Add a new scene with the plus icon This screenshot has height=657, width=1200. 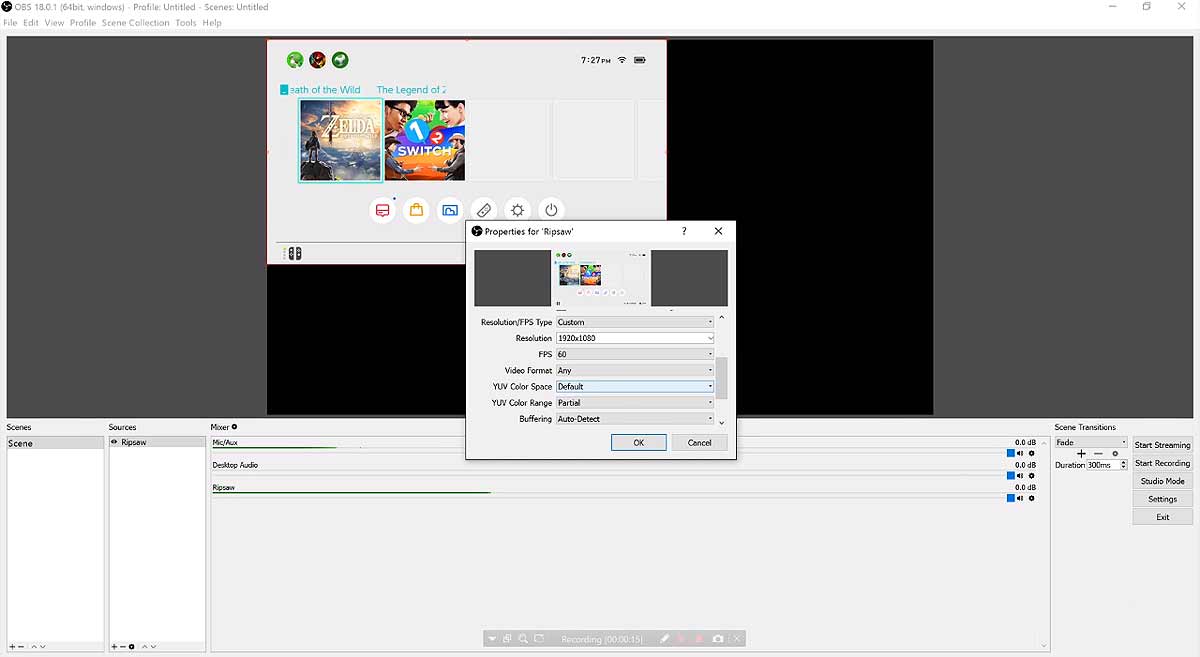pyautogui.click(x=12, y=647)
